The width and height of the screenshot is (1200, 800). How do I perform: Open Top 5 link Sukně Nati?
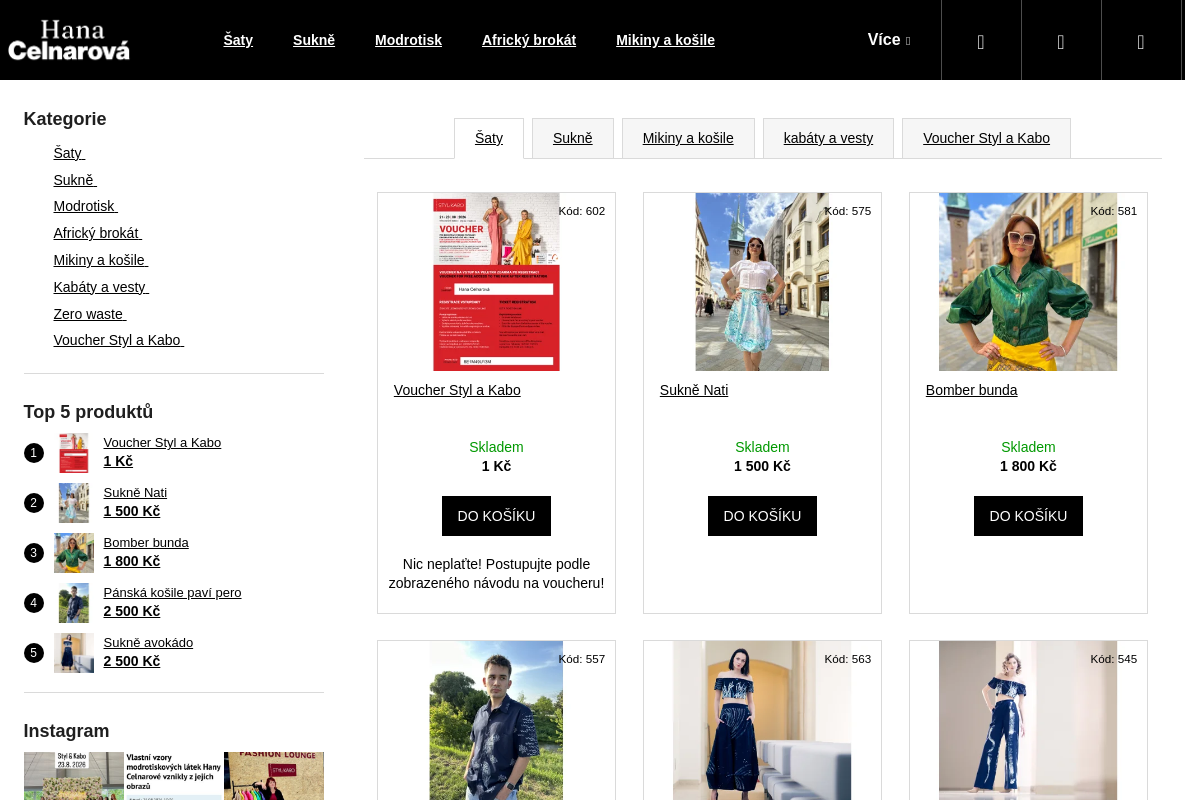click(135, 493)
